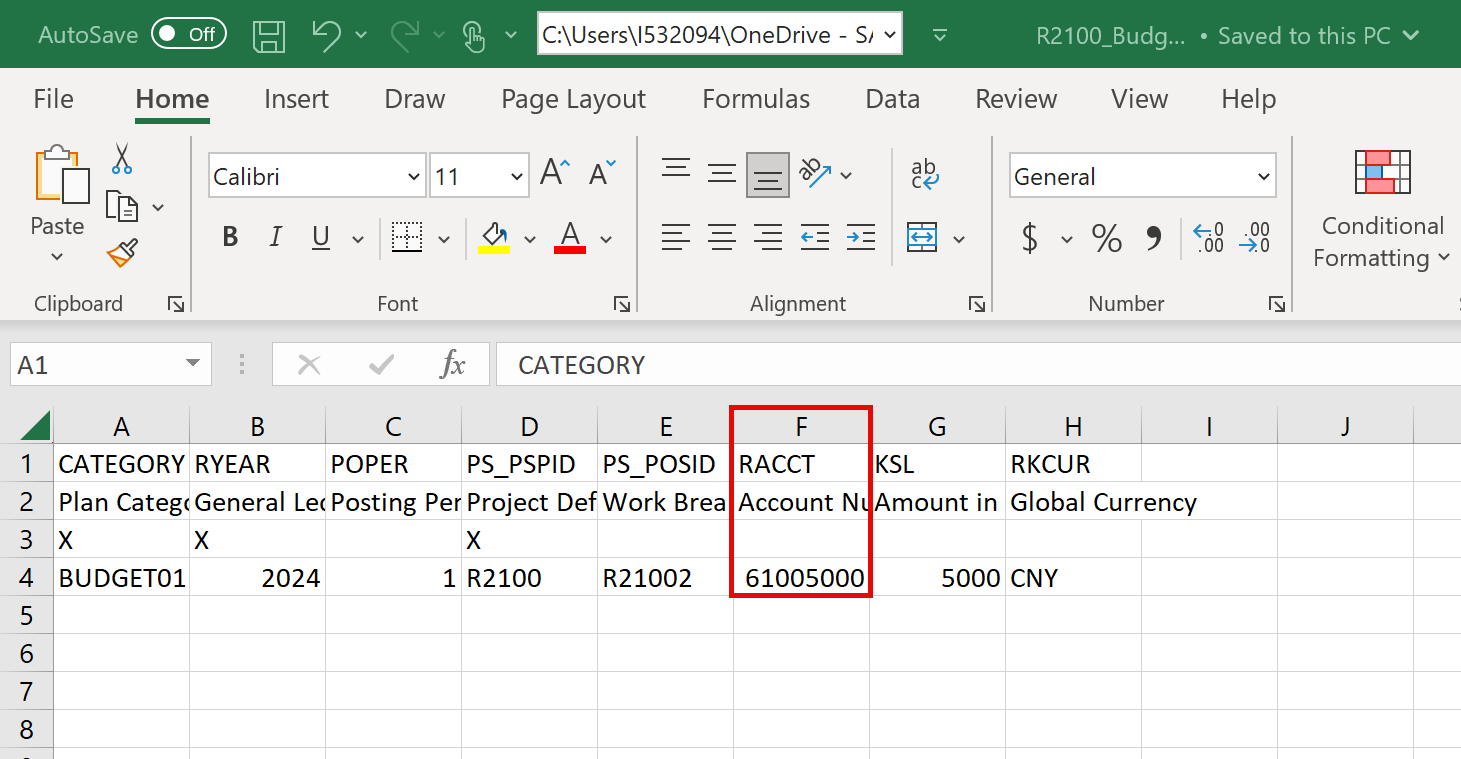Switch to the Page Layout tab
The height and width of the screenshot is (759, 1461).
point(573,99)
